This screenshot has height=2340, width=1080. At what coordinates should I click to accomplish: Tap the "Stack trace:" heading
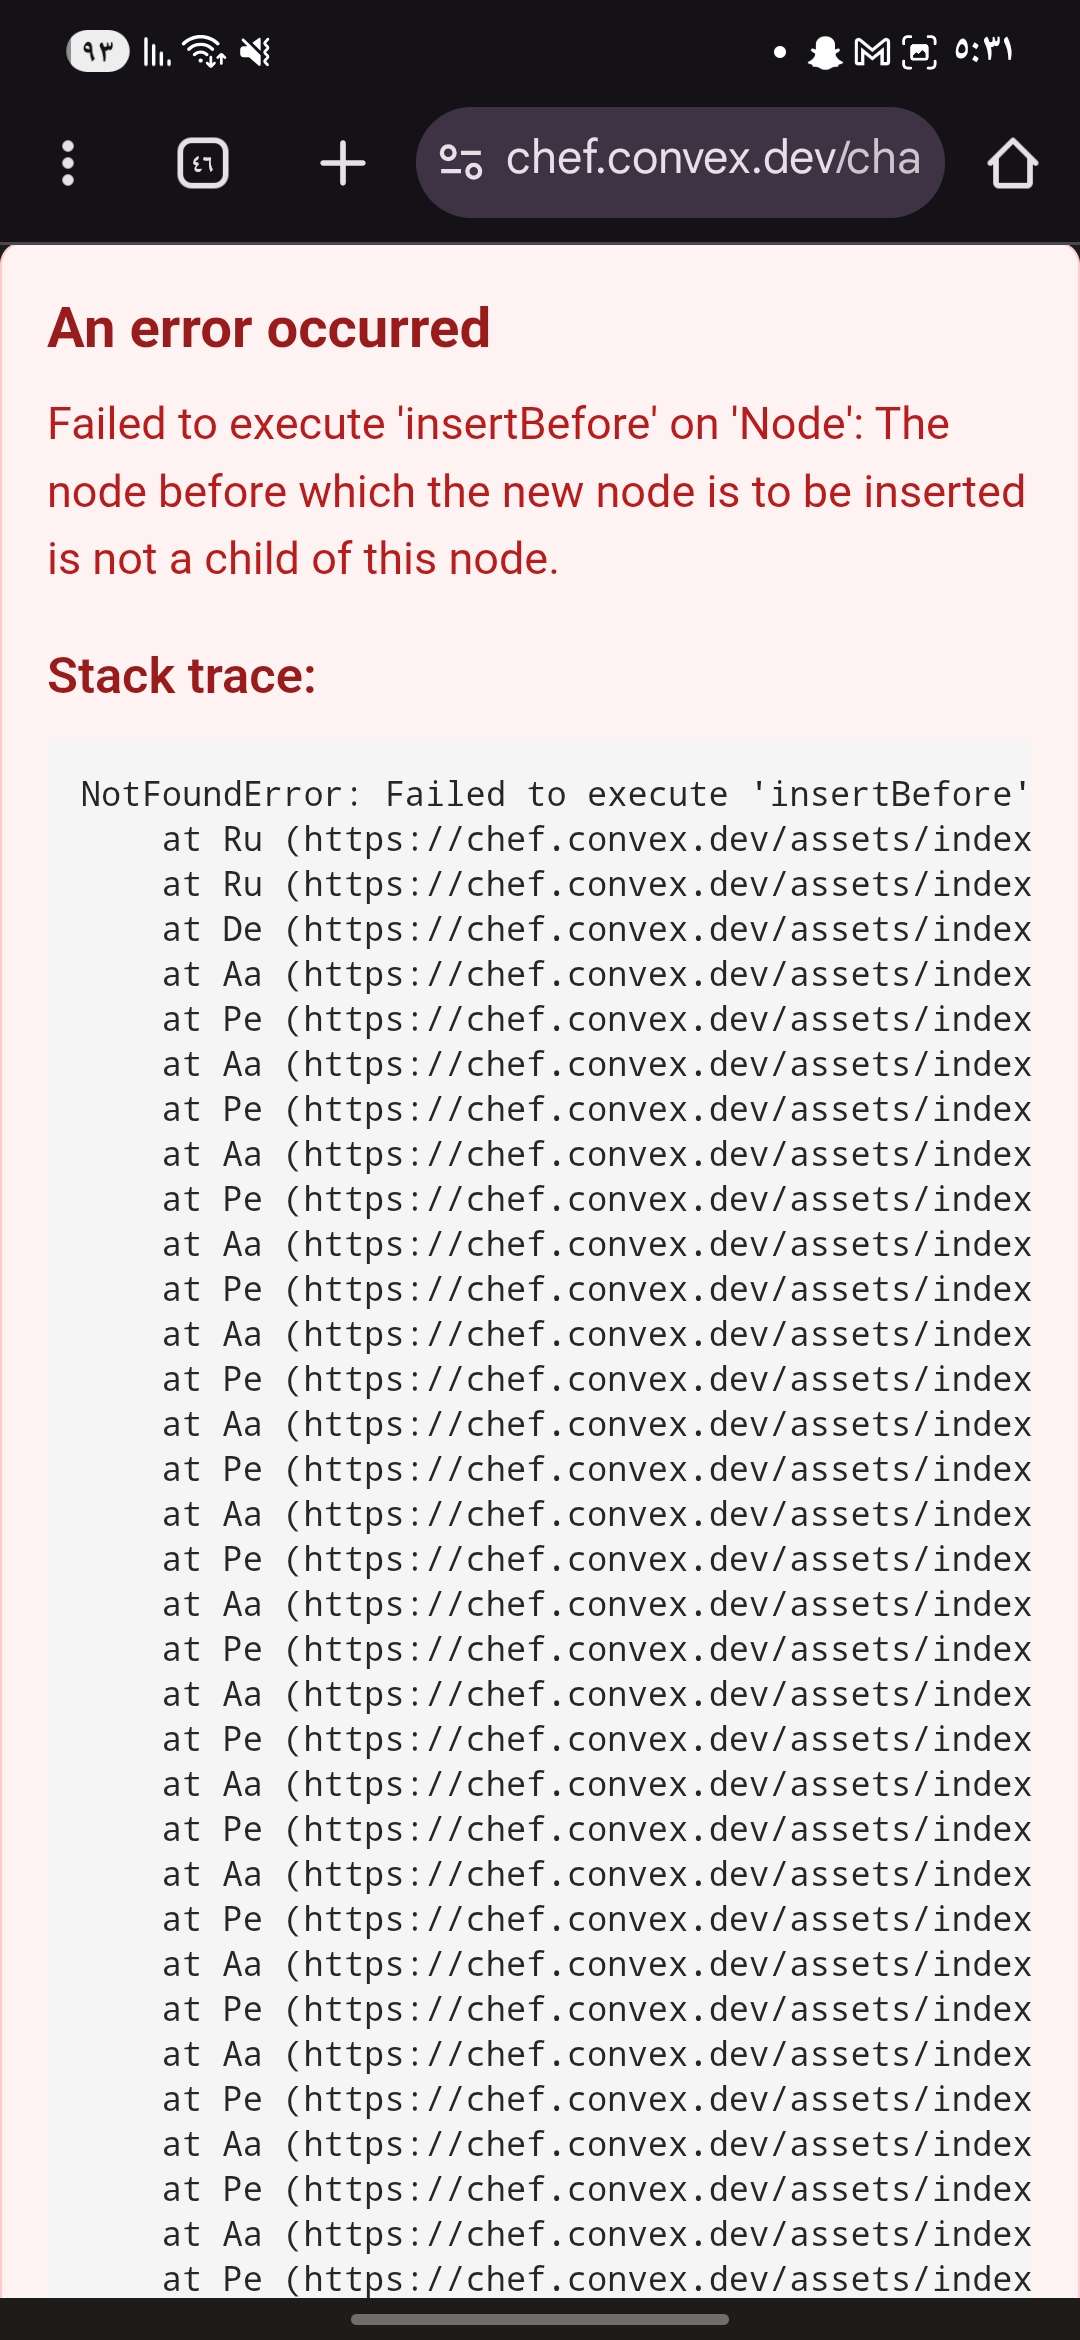pos(182,675)
